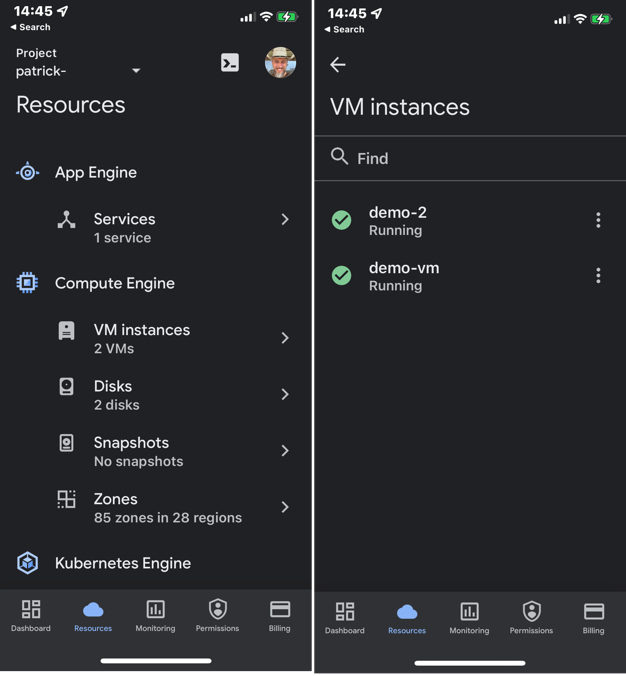Open Disks row chevron
This screenshot has width=626, height=676.
click(x=285, y=394)
